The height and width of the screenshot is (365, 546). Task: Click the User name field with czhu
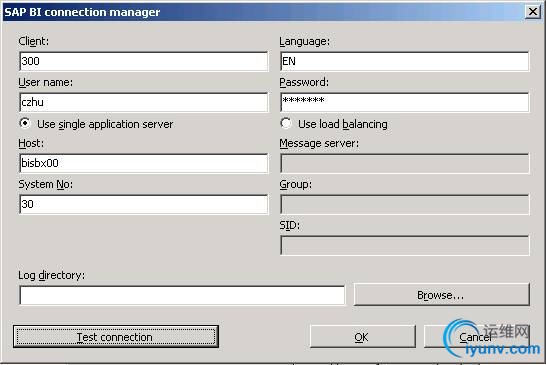143,102
